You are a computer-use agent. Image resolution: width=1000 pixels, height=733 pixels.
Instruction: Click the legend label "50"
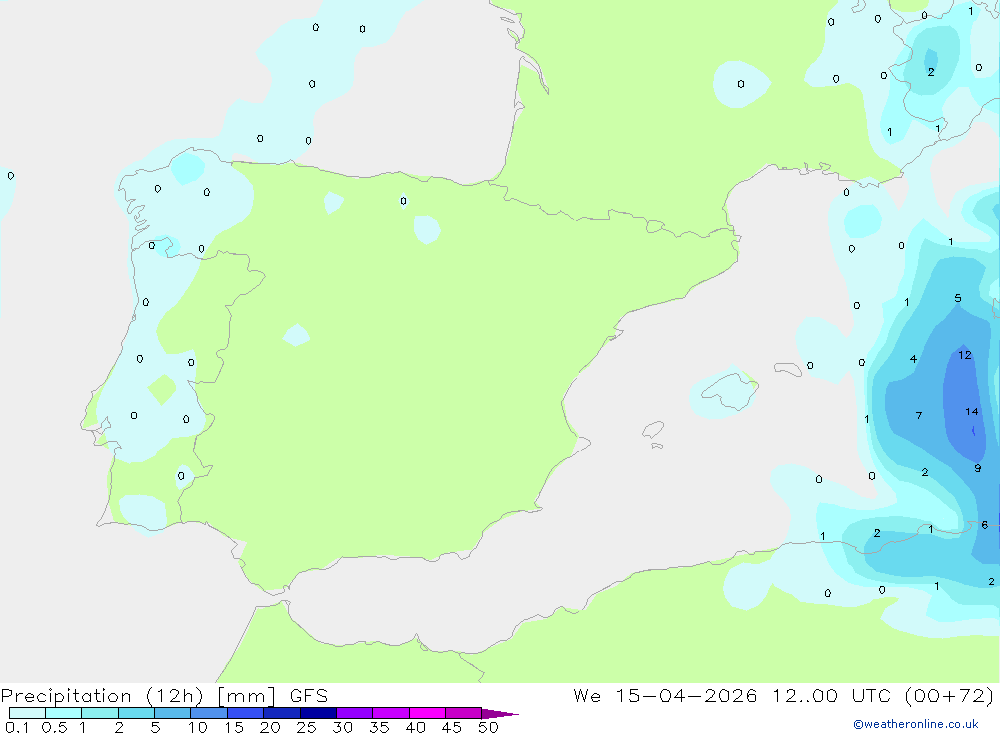pos(488,727)
